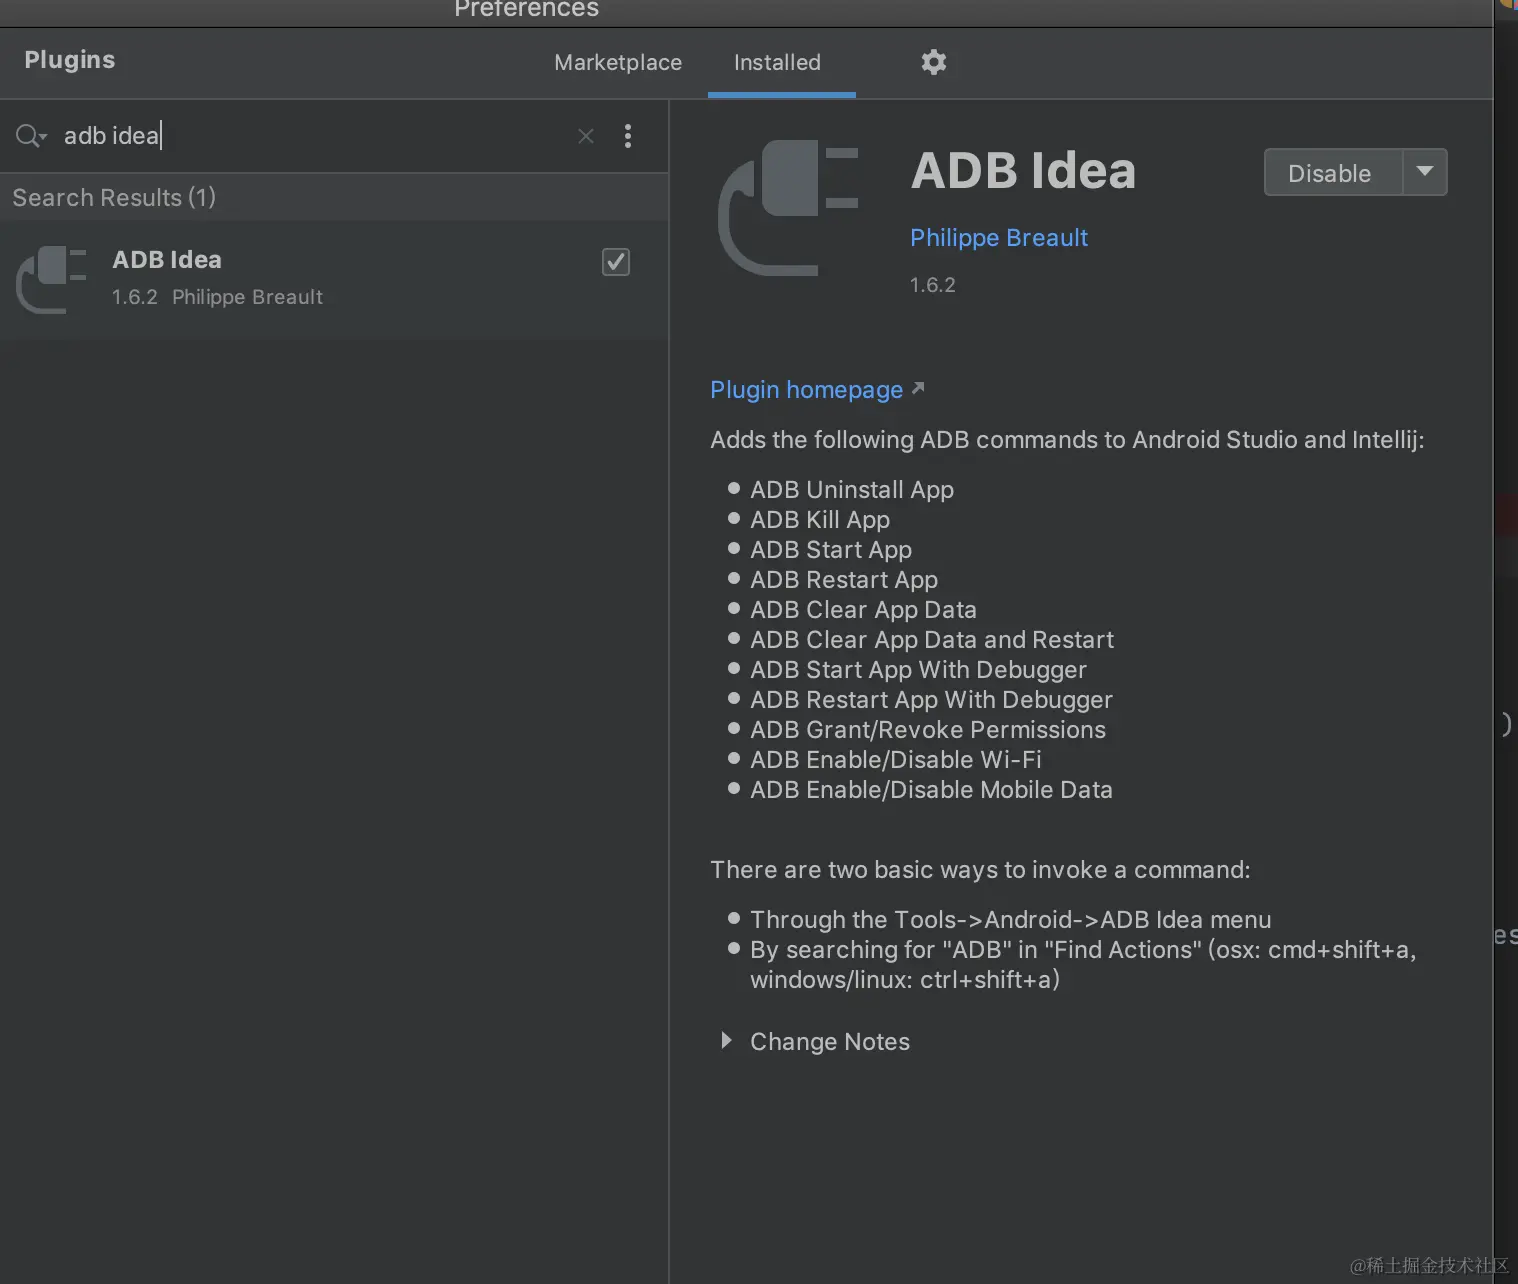
Task: Click the search magnifier history icon
Action: [31, 136]
